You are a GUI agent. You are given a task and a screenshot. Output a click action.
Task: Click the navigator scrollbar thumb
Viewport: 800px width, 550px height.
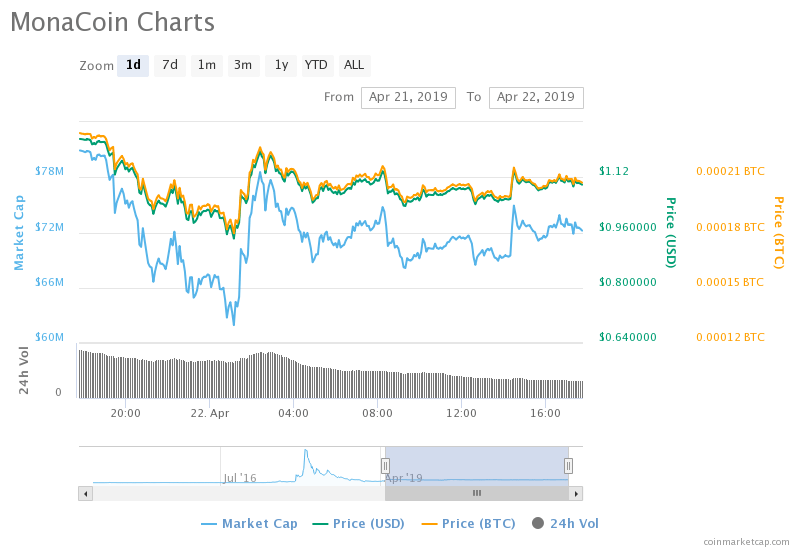tap(477, 493)
